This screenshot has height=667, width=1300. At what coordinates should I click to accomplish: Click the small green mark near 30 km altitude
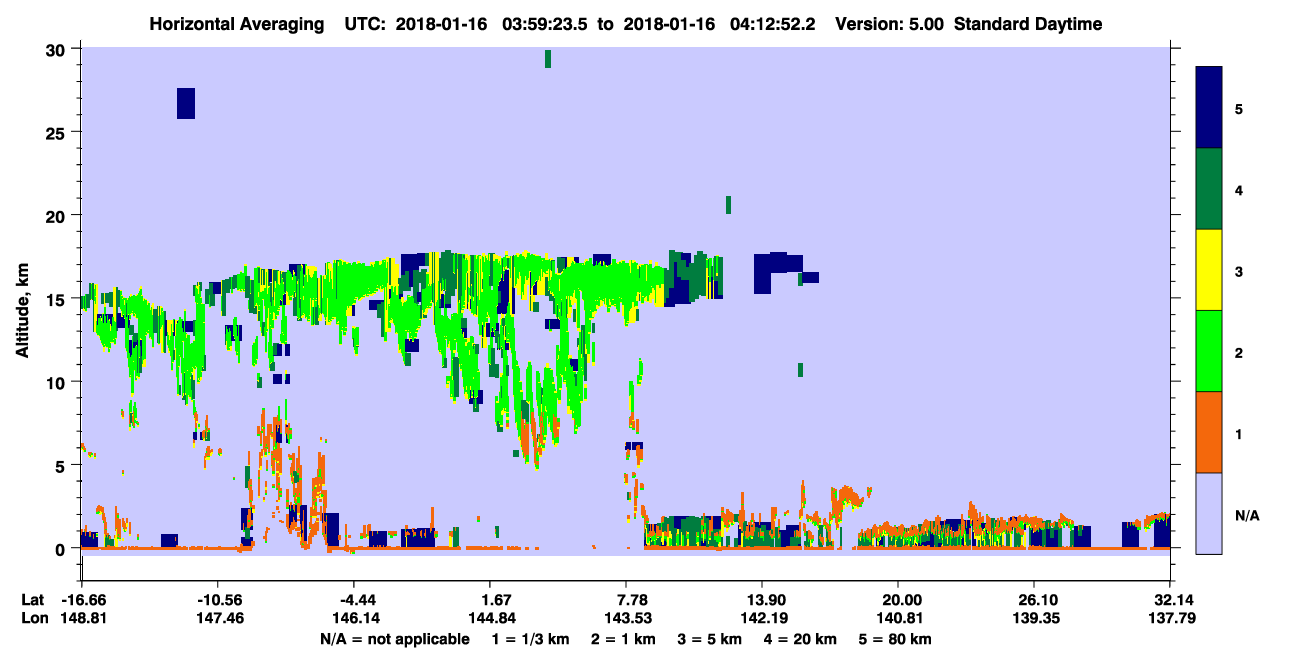(548, 58)
